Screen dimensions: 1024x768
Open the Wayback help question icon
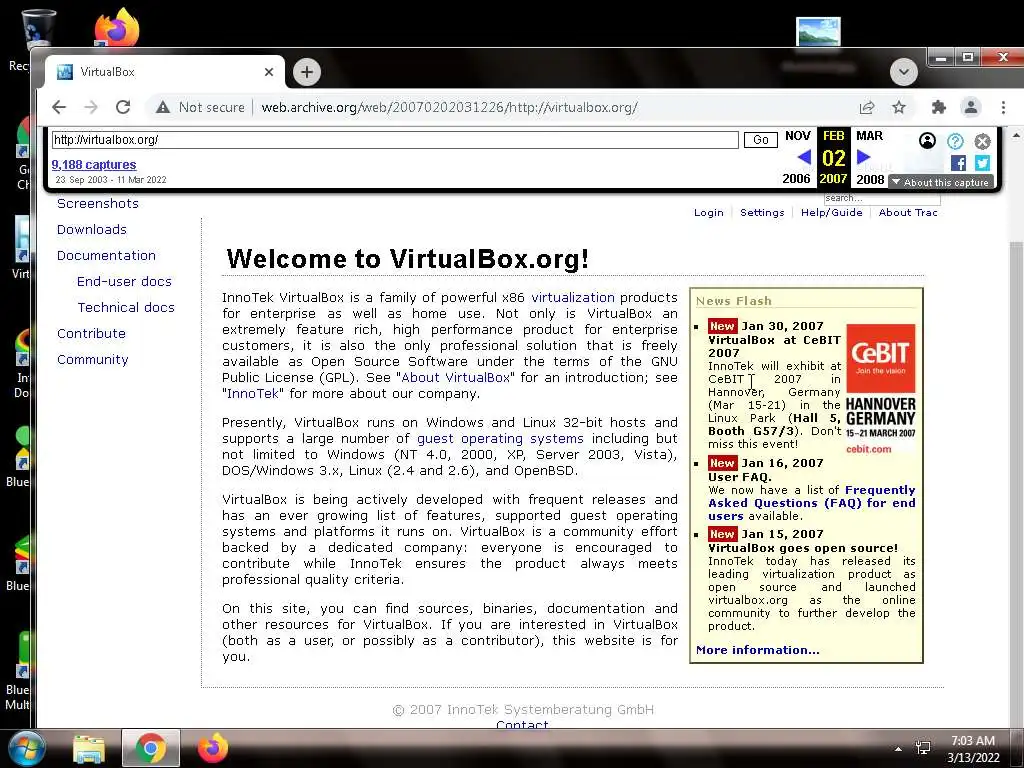(955, 141)
